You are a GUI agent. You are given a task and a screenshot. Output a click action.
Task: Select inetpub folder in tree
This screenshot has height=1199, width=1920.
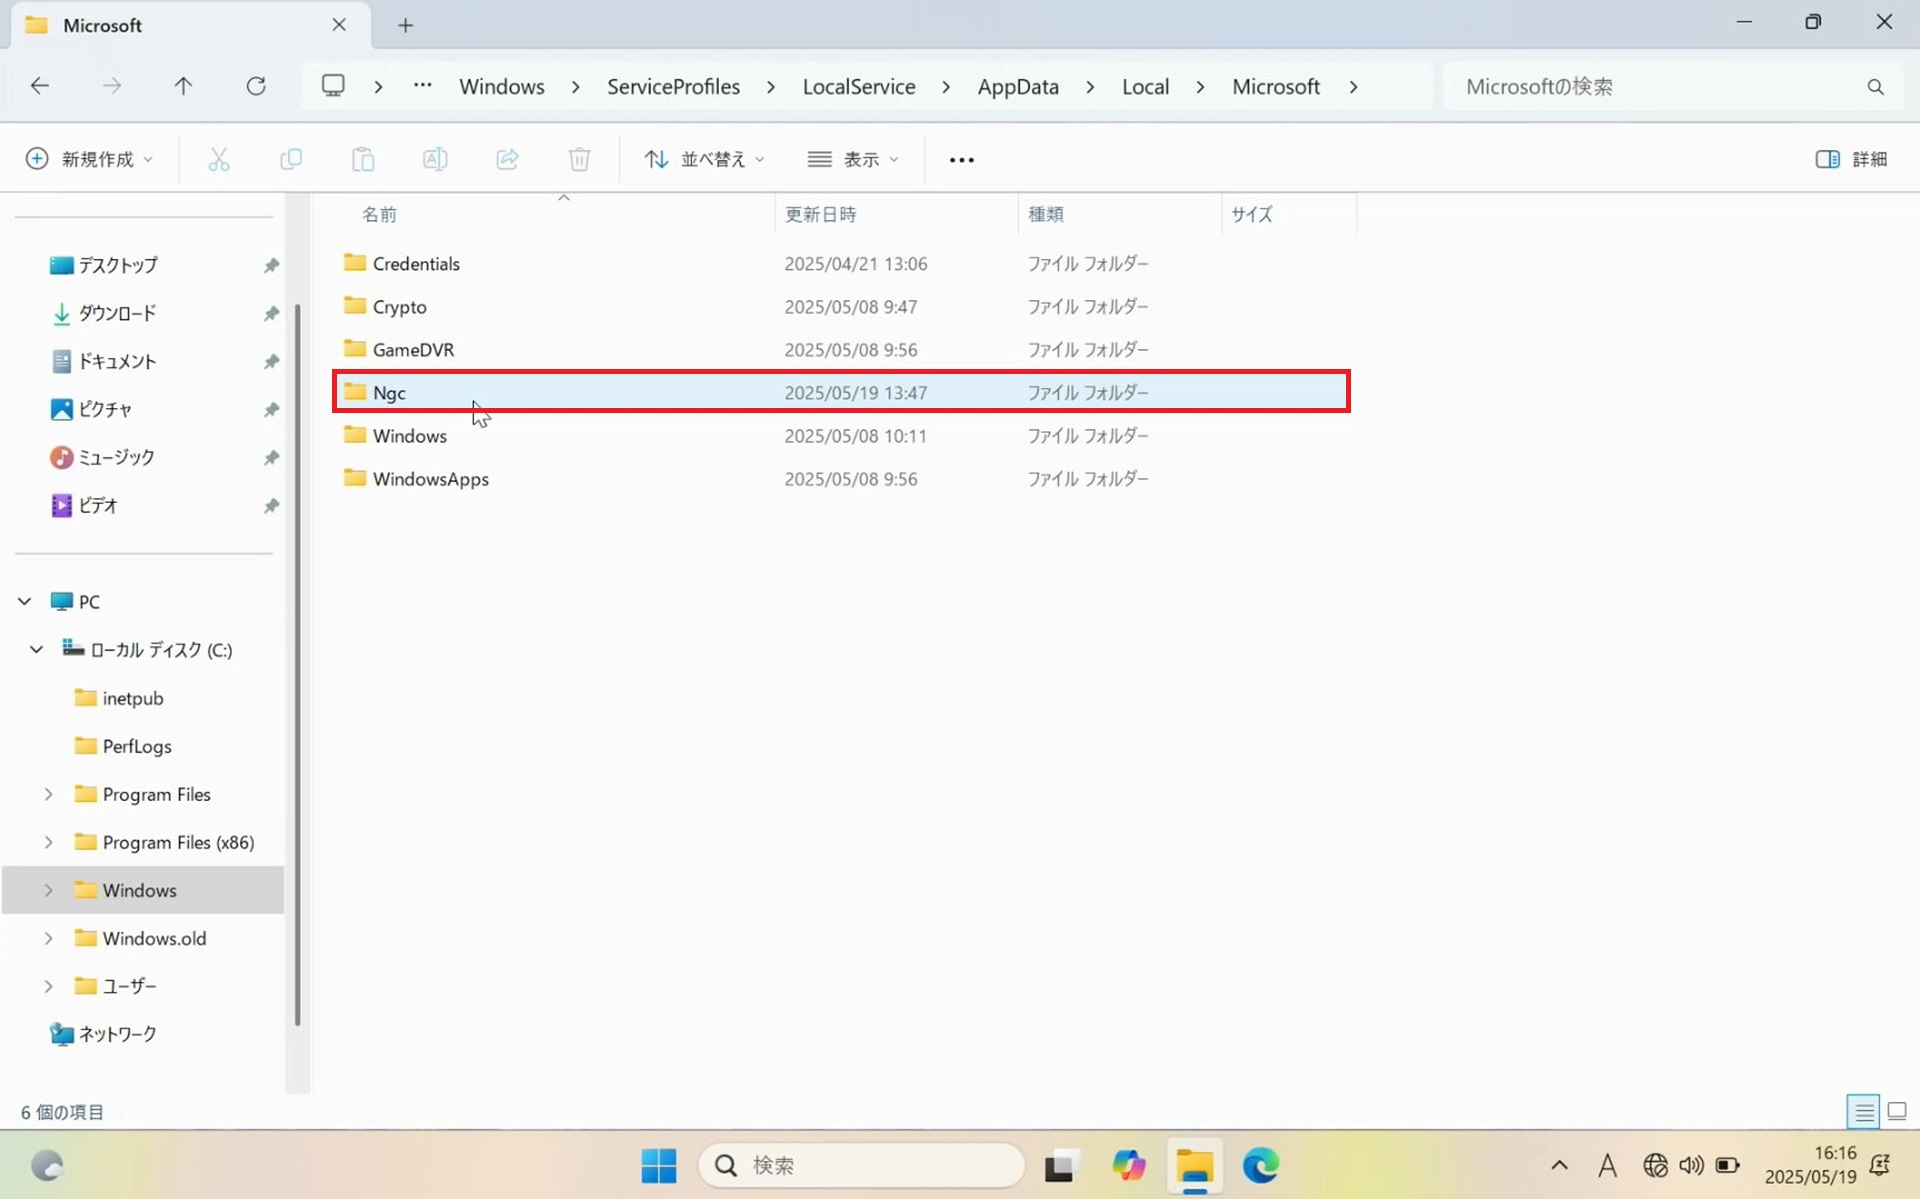[132, 698]
